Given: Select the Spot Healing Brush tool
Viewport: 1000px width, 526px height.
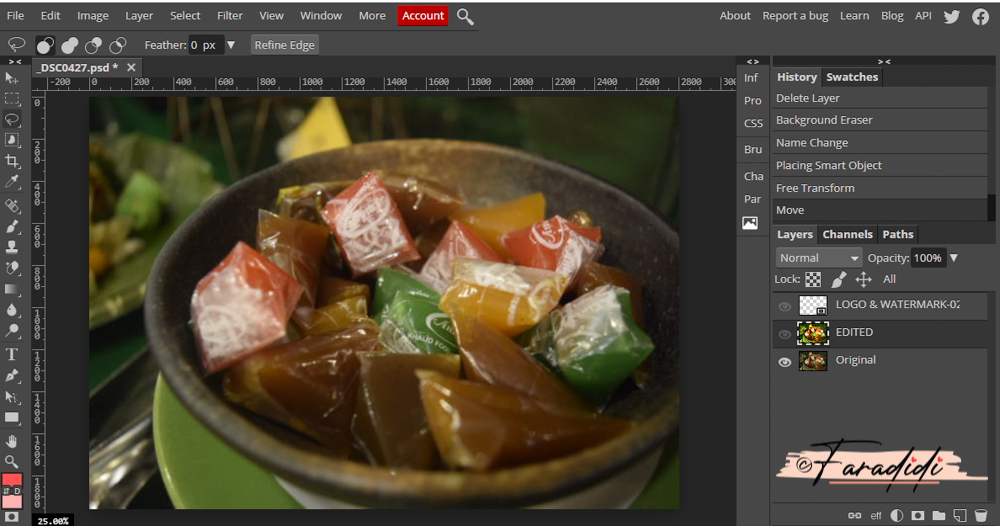Looking at the screenshot, I should [x=11, y=205].
